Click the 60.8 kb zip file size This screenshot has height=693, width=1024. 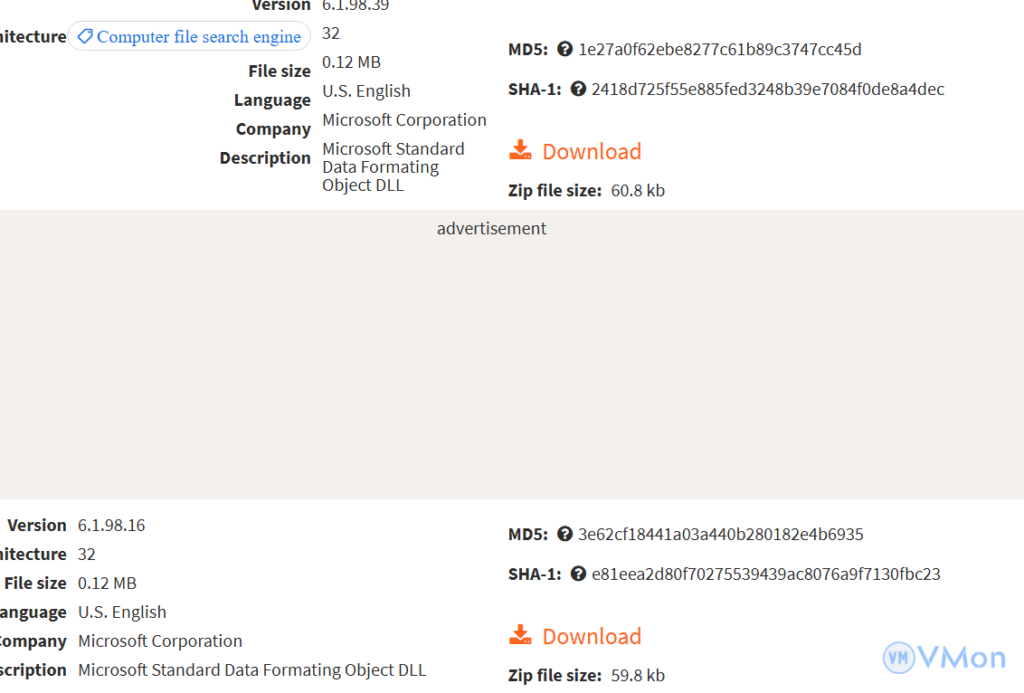pyautogui.click(x=637, y=190)
